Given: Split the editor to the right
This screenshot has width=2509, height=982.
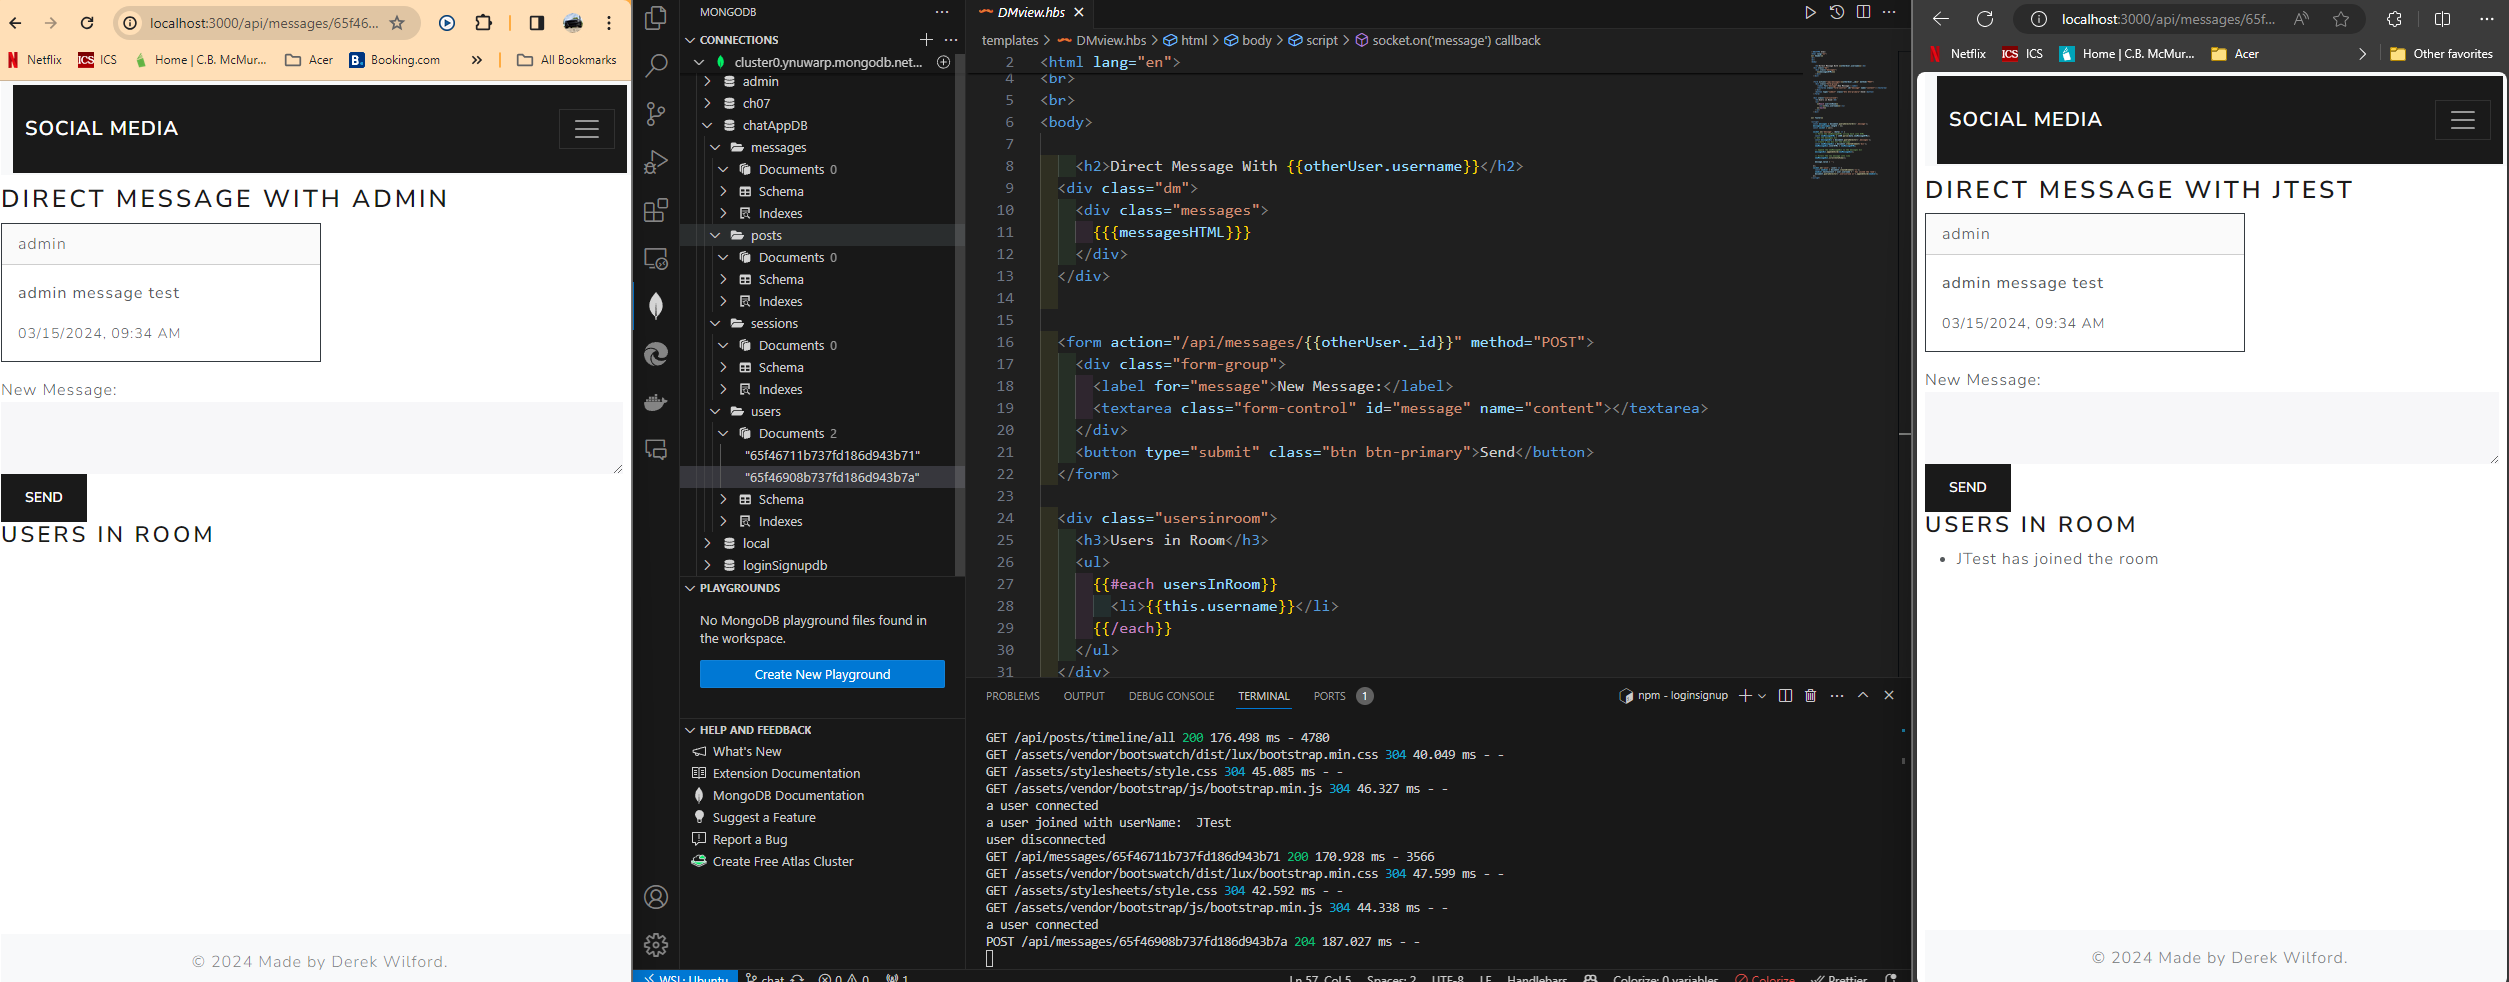Looking at the screenshot, I should (x=1863, y=12).
